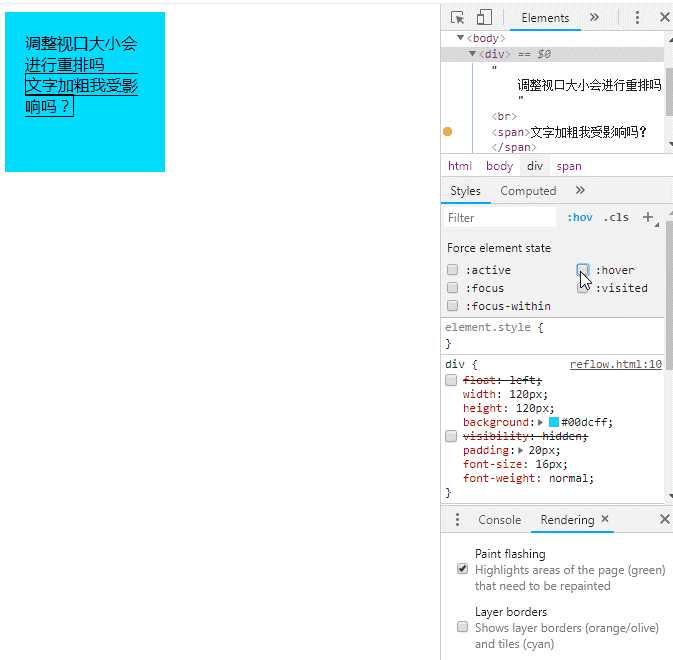Open the reflow.html:10 source link
This screenshot has width=673, height=660.
[x=615, y=364]
